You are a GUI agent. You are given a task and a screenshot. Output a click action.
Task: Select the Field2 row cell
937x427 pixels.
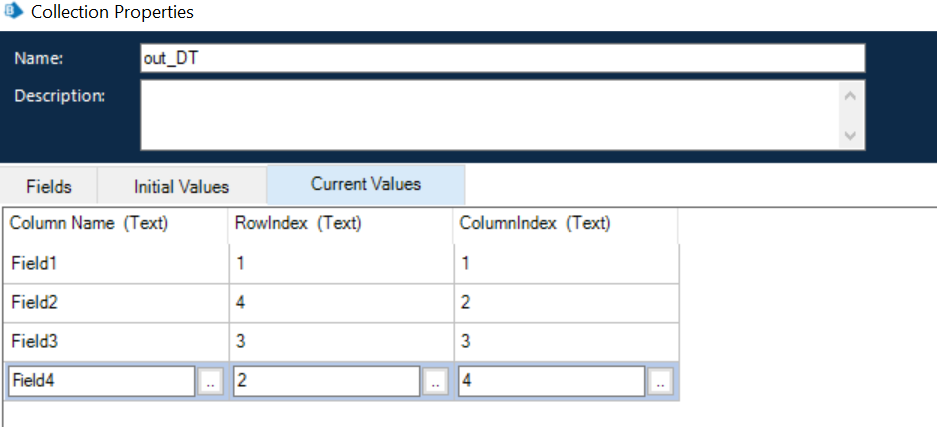click(115, 302)
